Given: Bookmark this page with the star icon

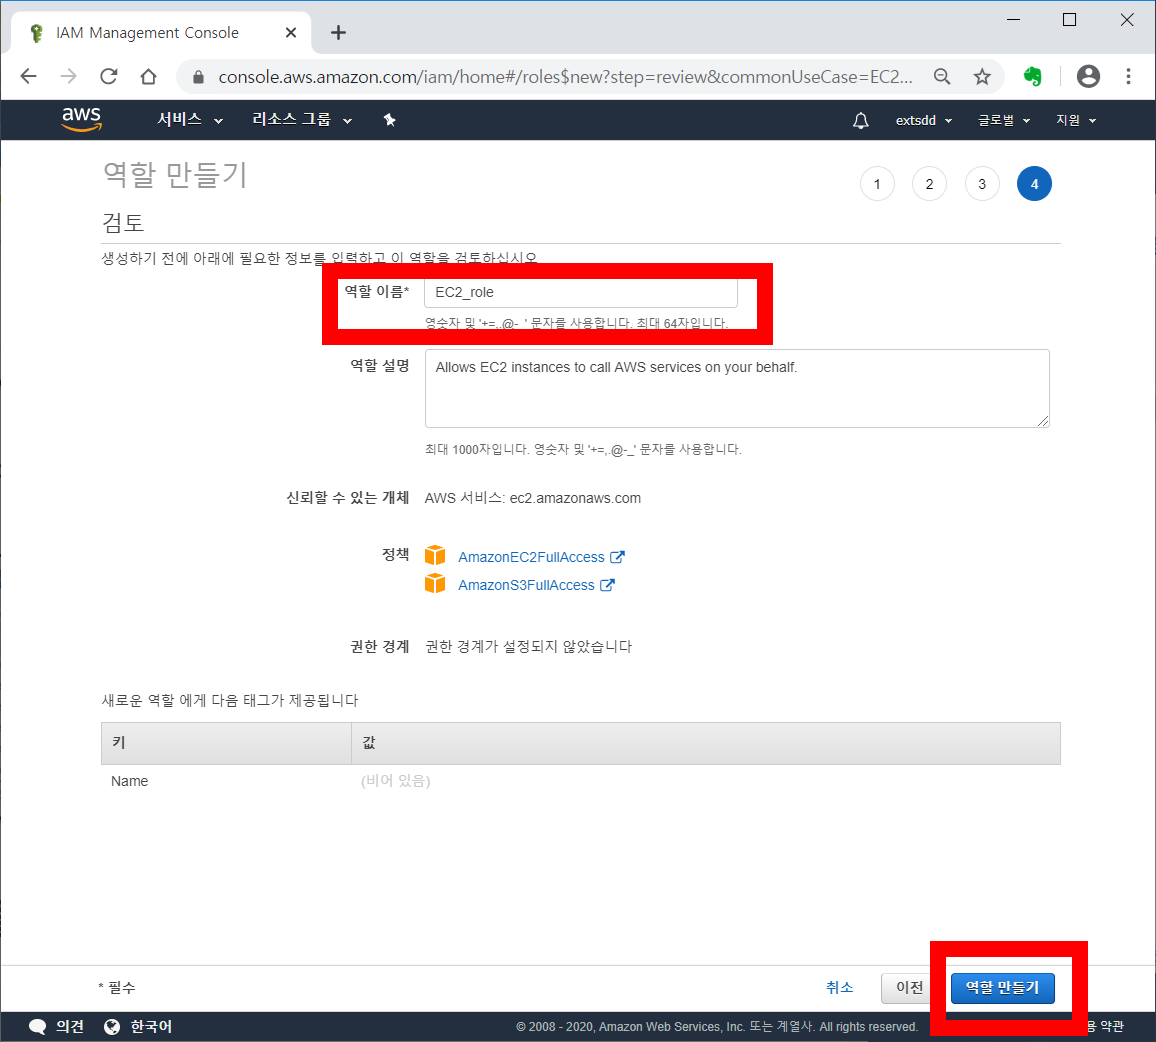Looking at the screenshot, I should click(982, 77).
